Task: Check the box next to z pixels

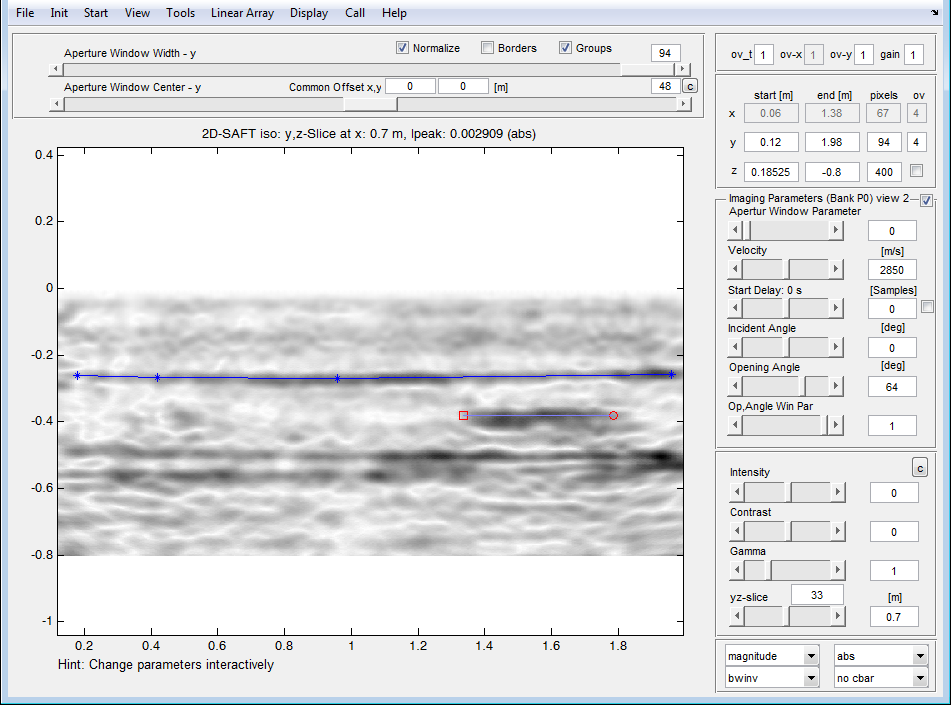Action: point(916,170)
